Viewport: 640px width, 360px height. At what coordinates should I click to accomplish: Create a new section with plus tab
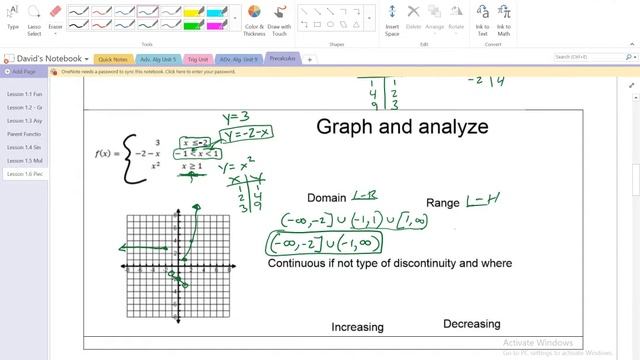310,60
